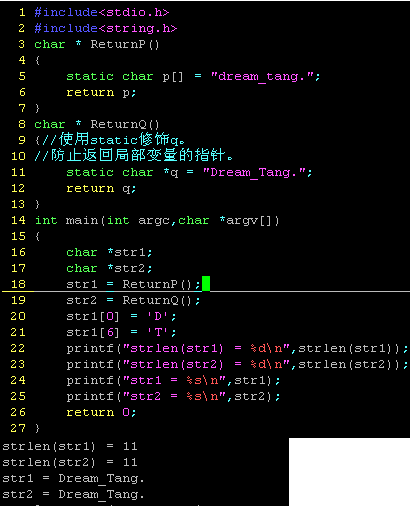This screenshot has width=410, height=506.
Task: Click the declaration 'char *str1;'
Action: 109,252
